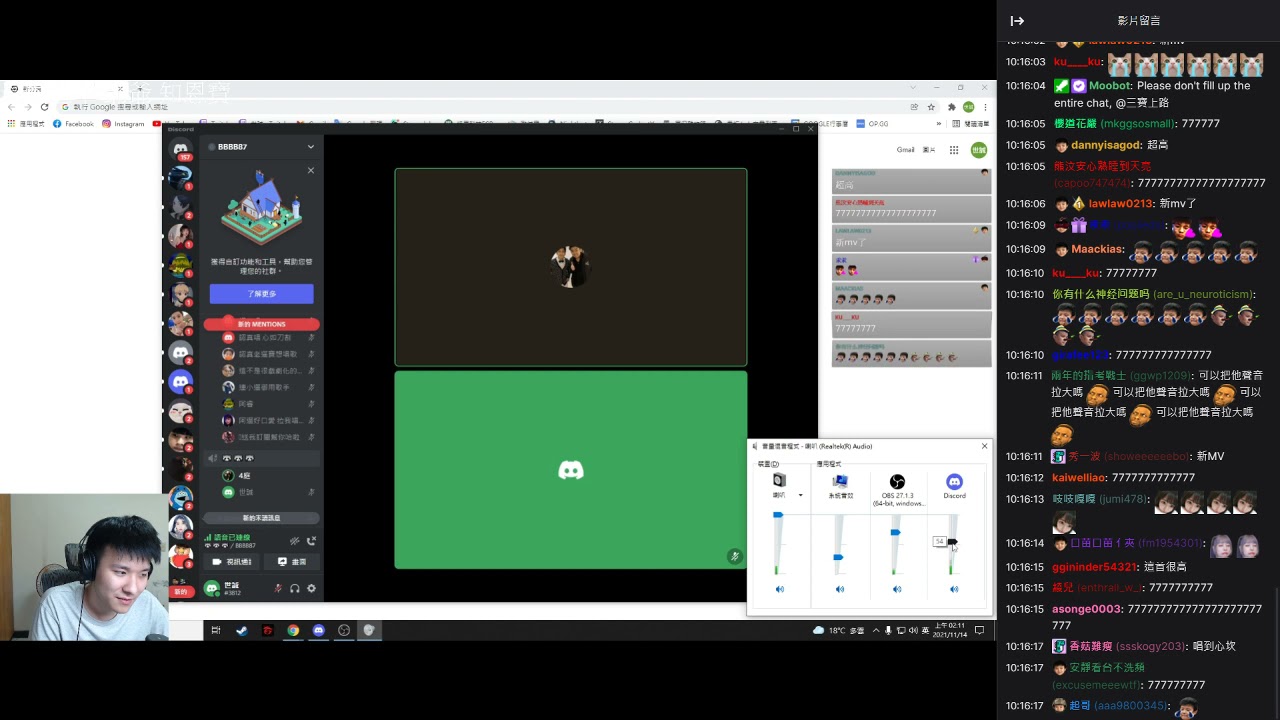
Task: Reload the Chrome page
Action: (44, 107)
